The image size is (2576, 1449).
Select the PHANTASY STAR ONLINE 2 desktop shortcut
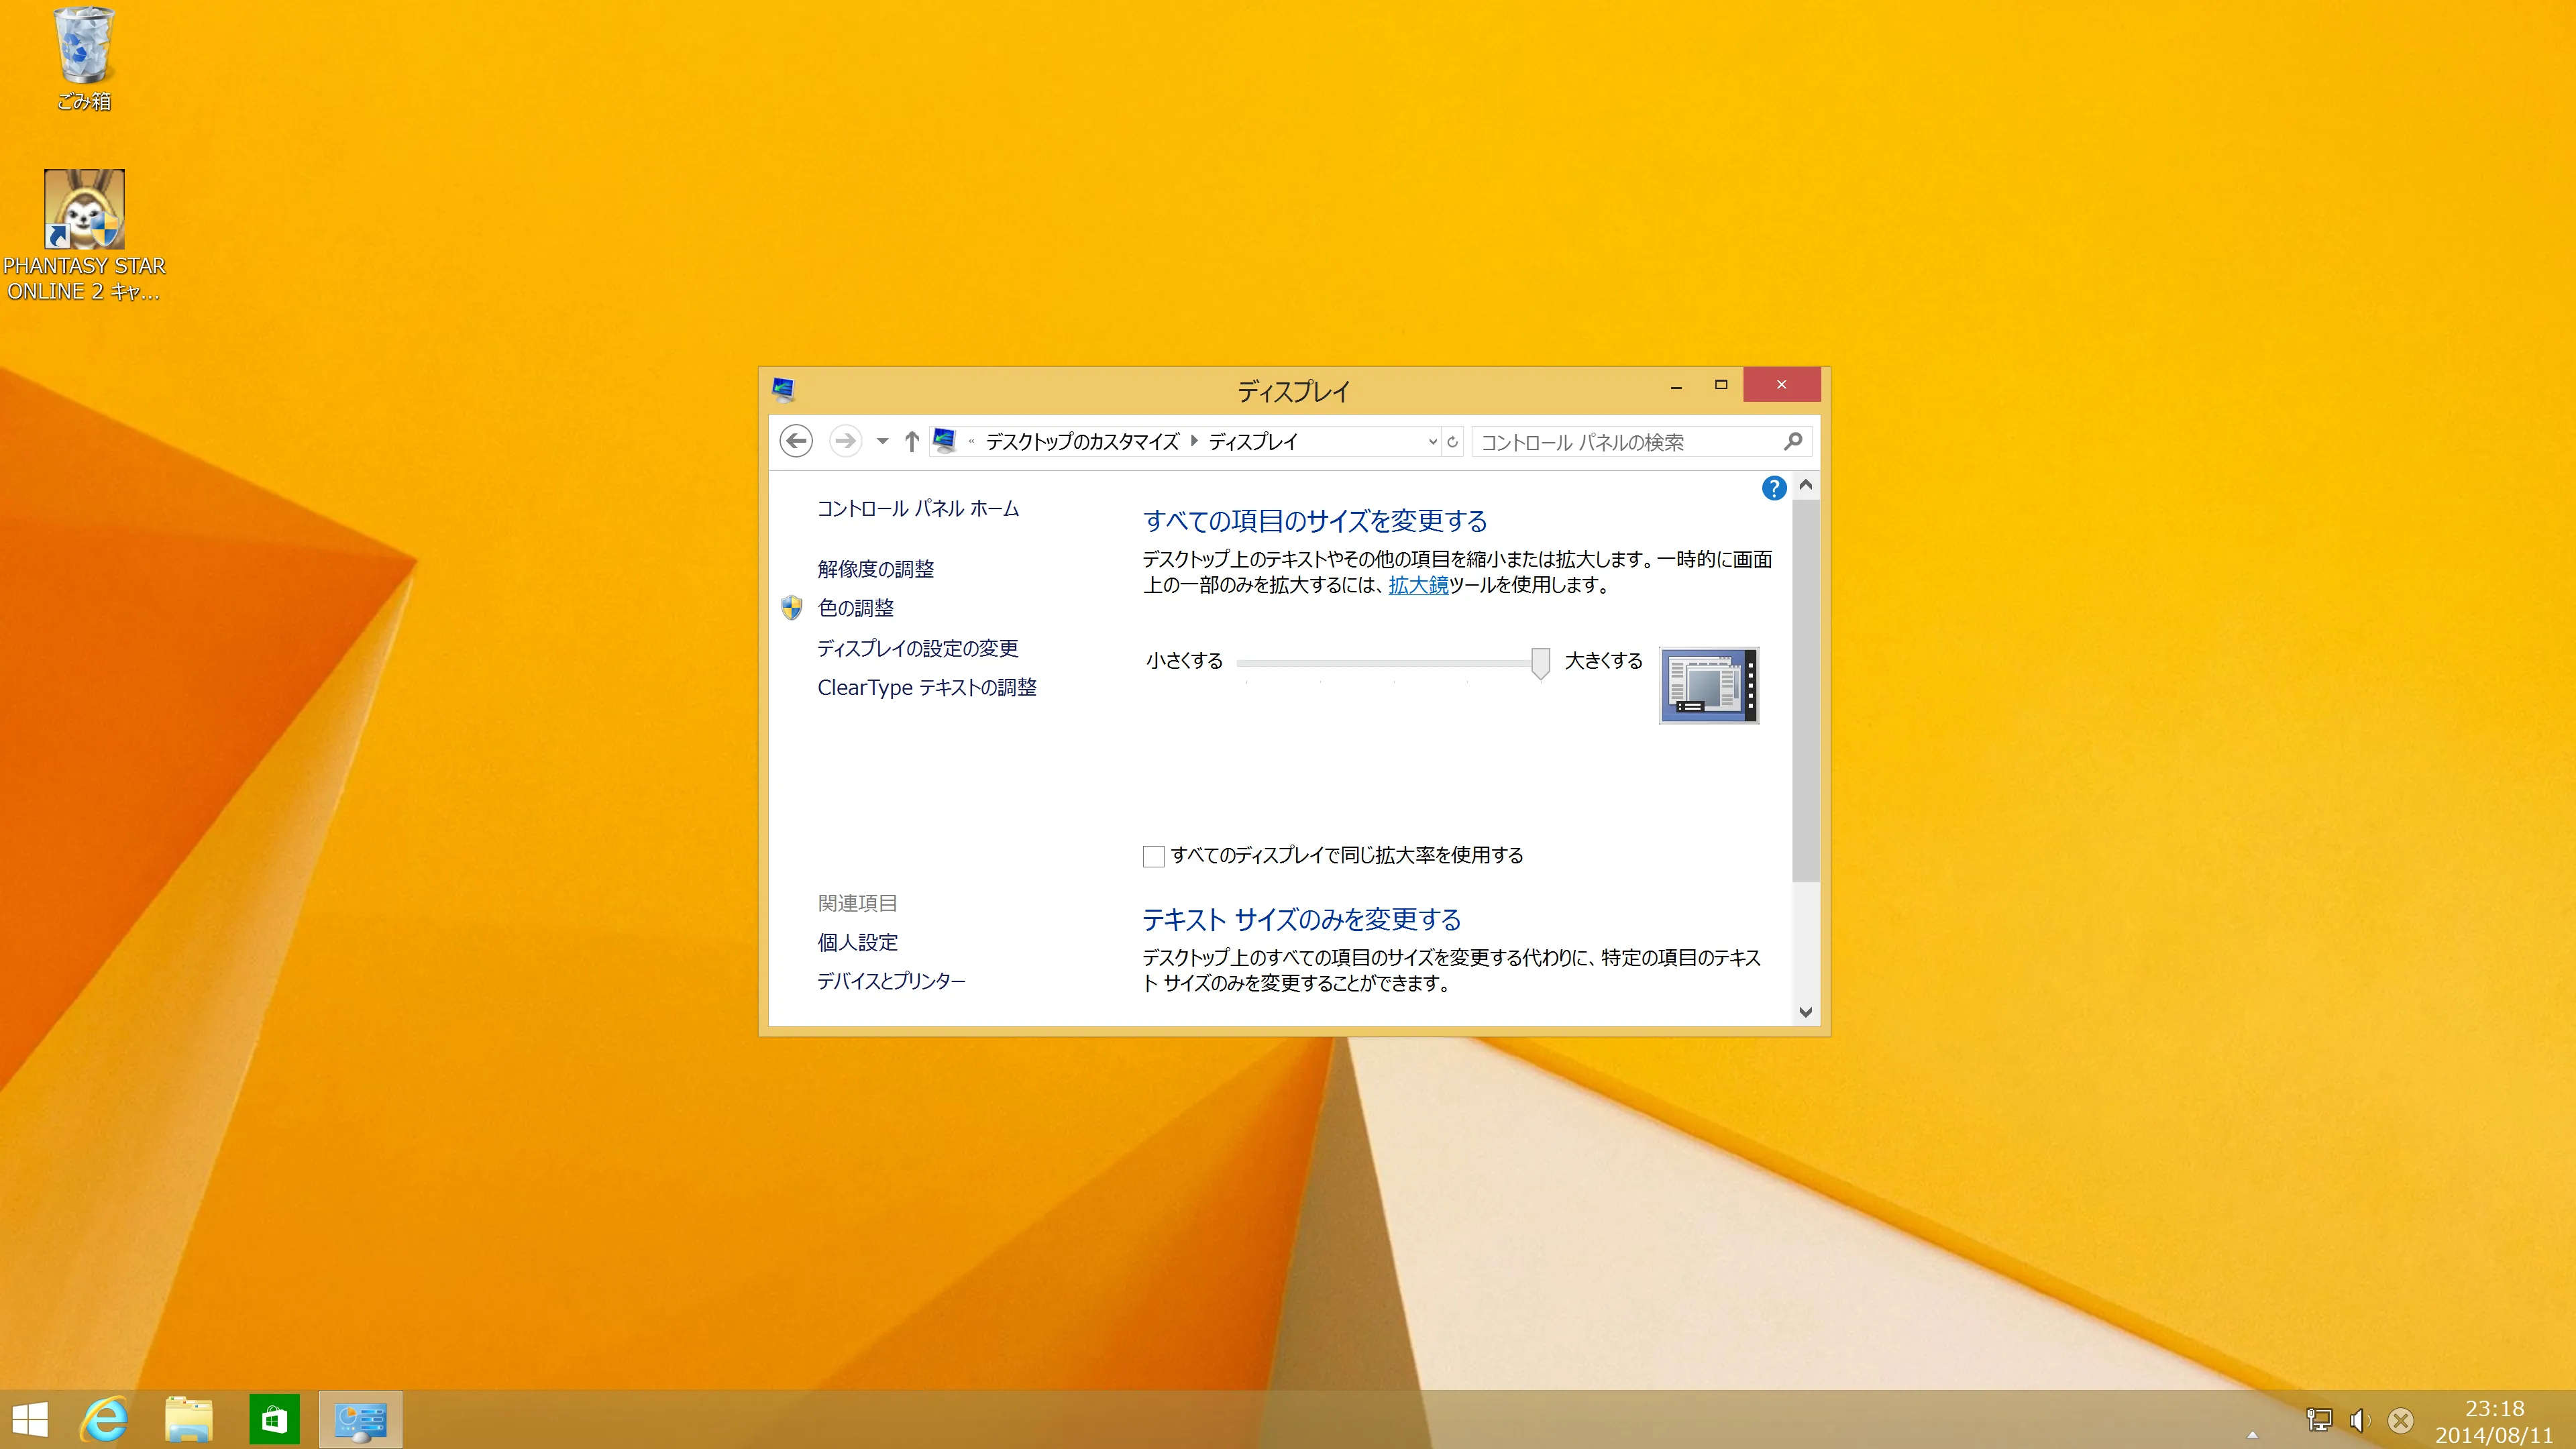pyautogui.click(x=84, y=236)
